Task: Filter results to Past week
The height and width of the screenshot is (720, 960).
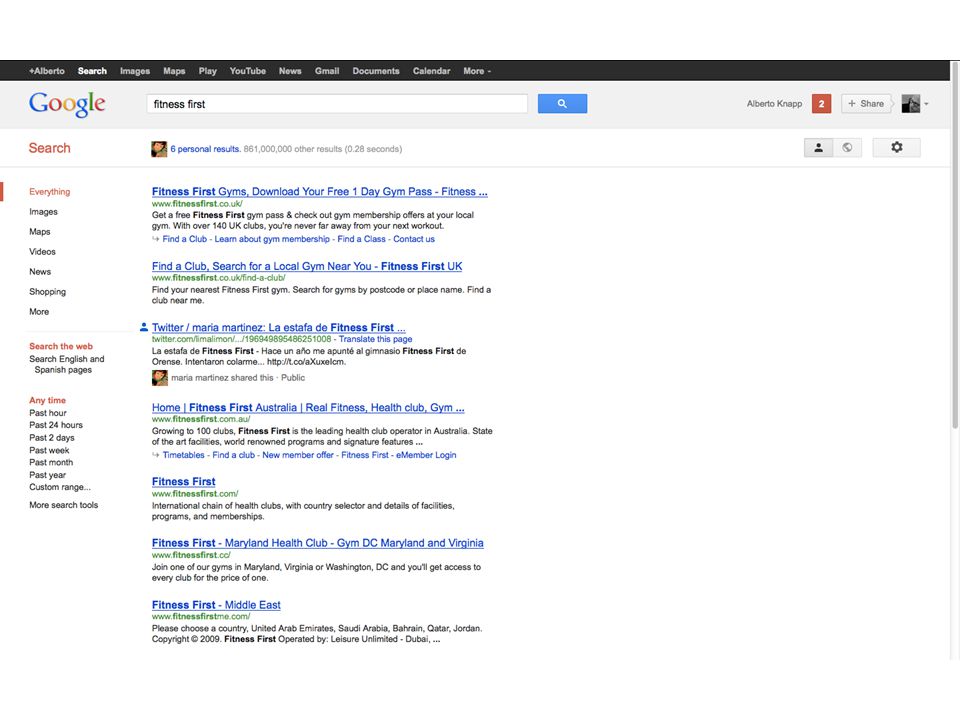Action: (x=49, y=450)
